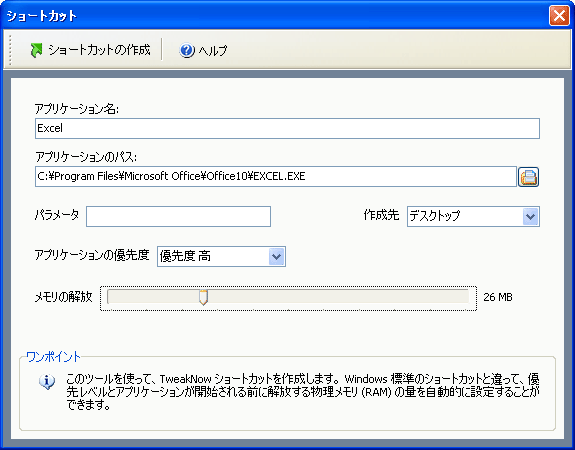This screenshot has width=575, height=450.
Task: Click the パラメータ label
Action: click(x=57, y=215)
